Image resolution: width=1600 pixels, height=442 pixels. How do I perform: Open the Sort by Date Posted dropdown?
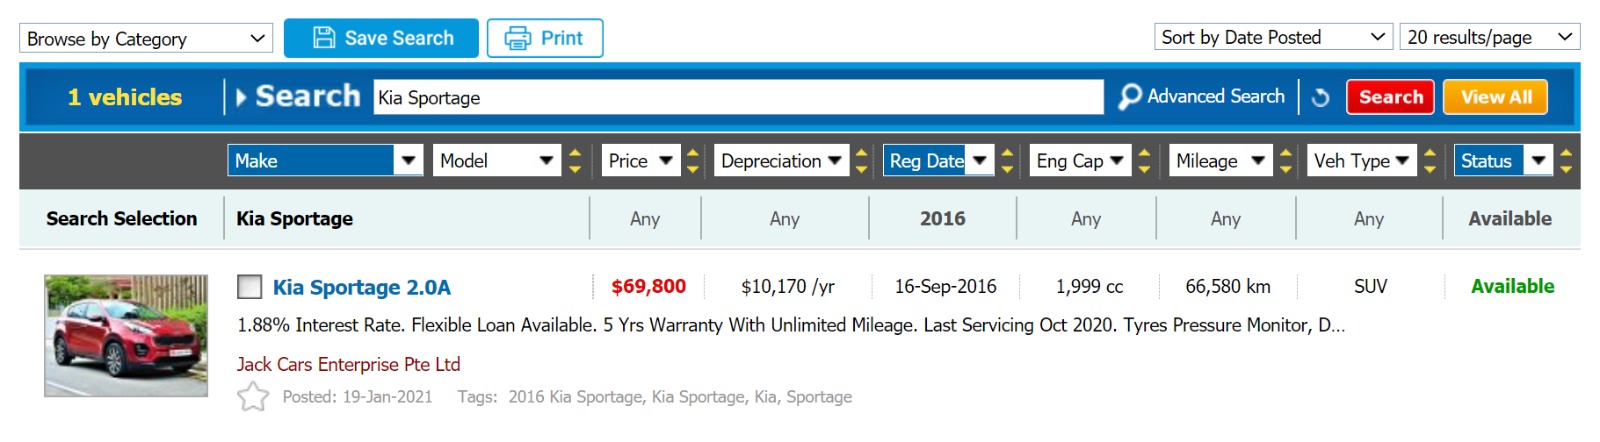point(1273,37)
